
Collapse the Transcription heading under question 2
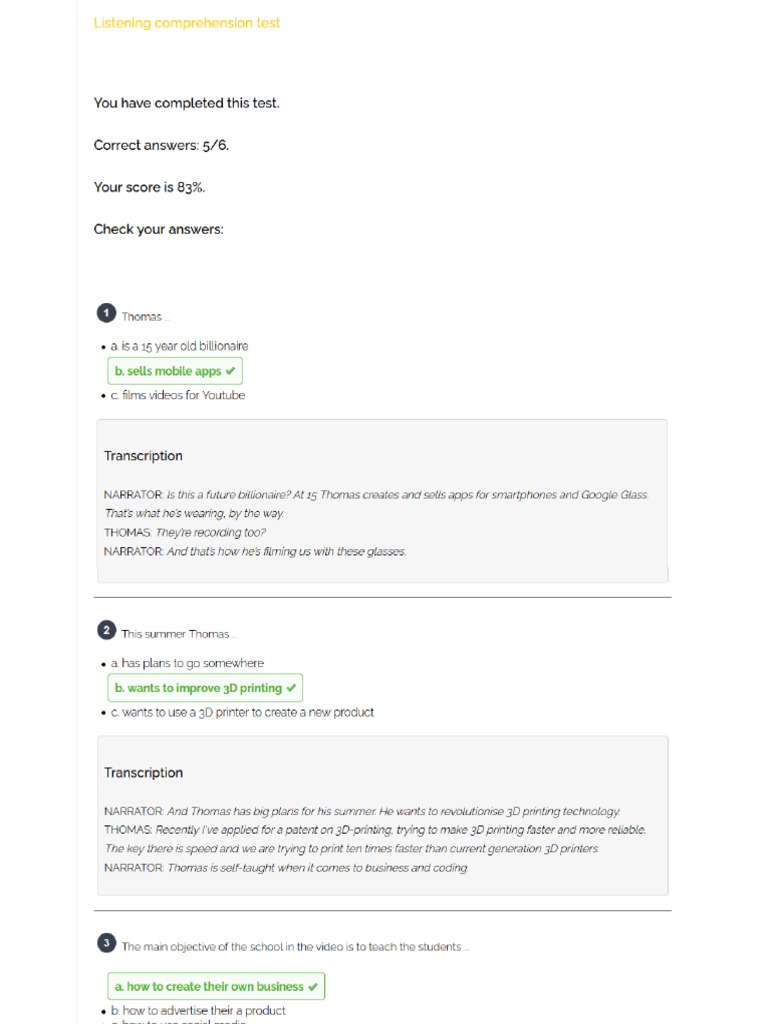(x=143, y=773)
